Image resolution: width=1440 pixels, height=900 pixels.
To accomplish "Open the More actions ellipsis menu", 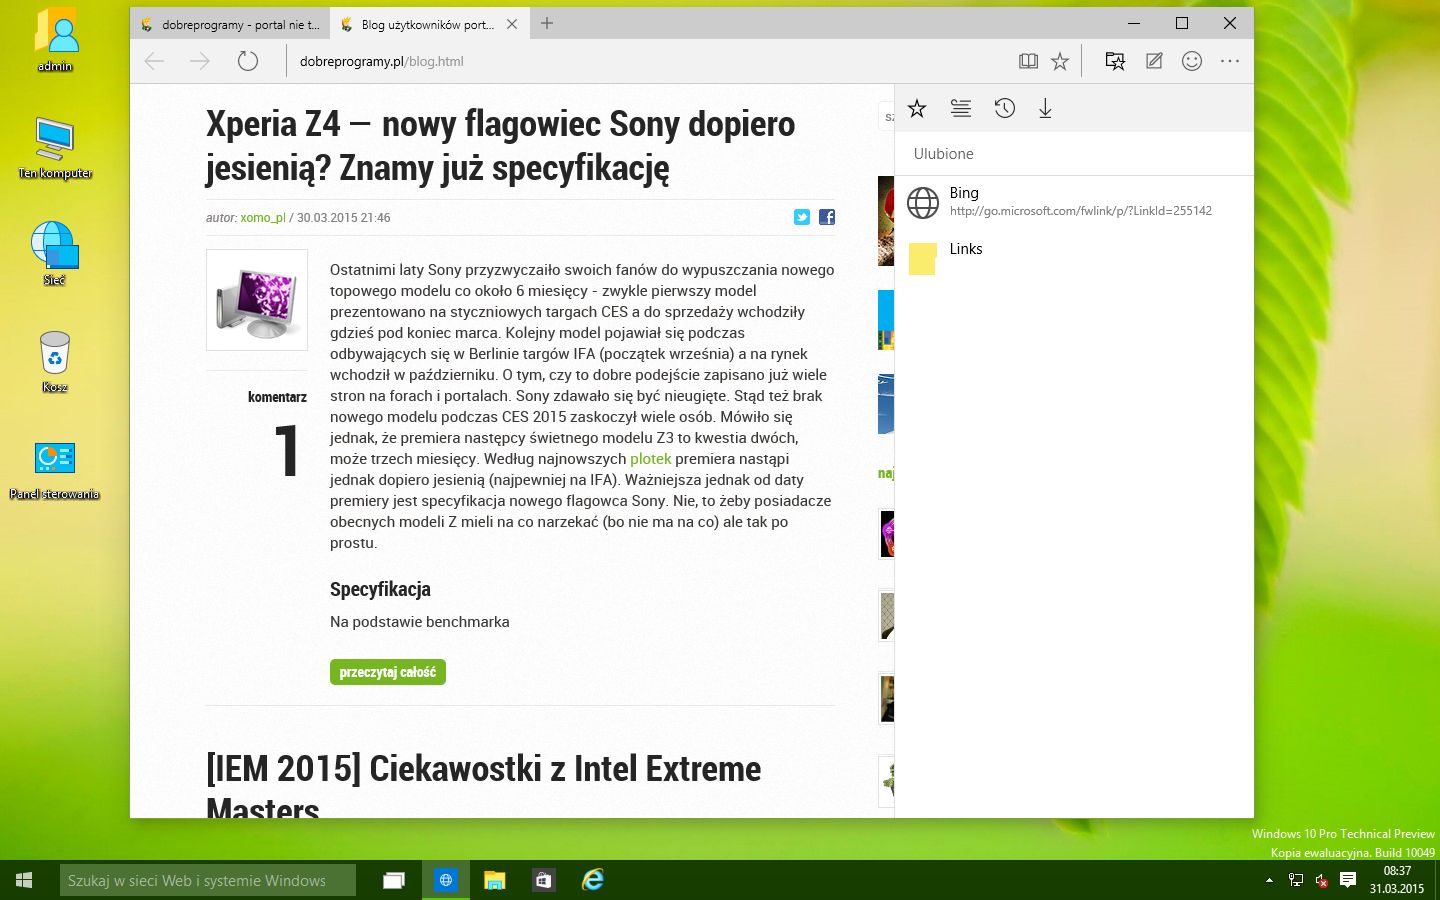I will point(1230,61).
